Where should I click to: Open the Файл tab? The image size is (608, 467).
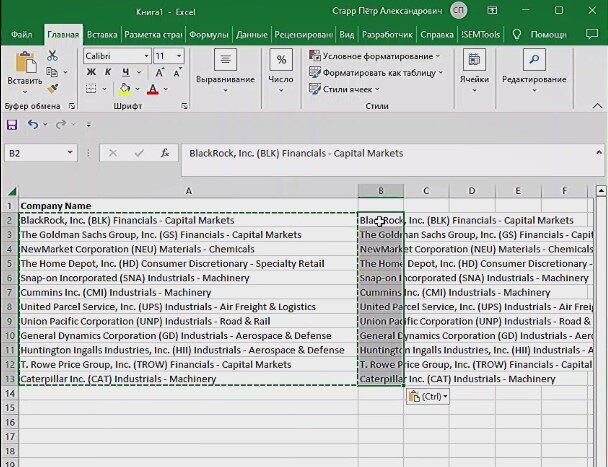(22, 35)
